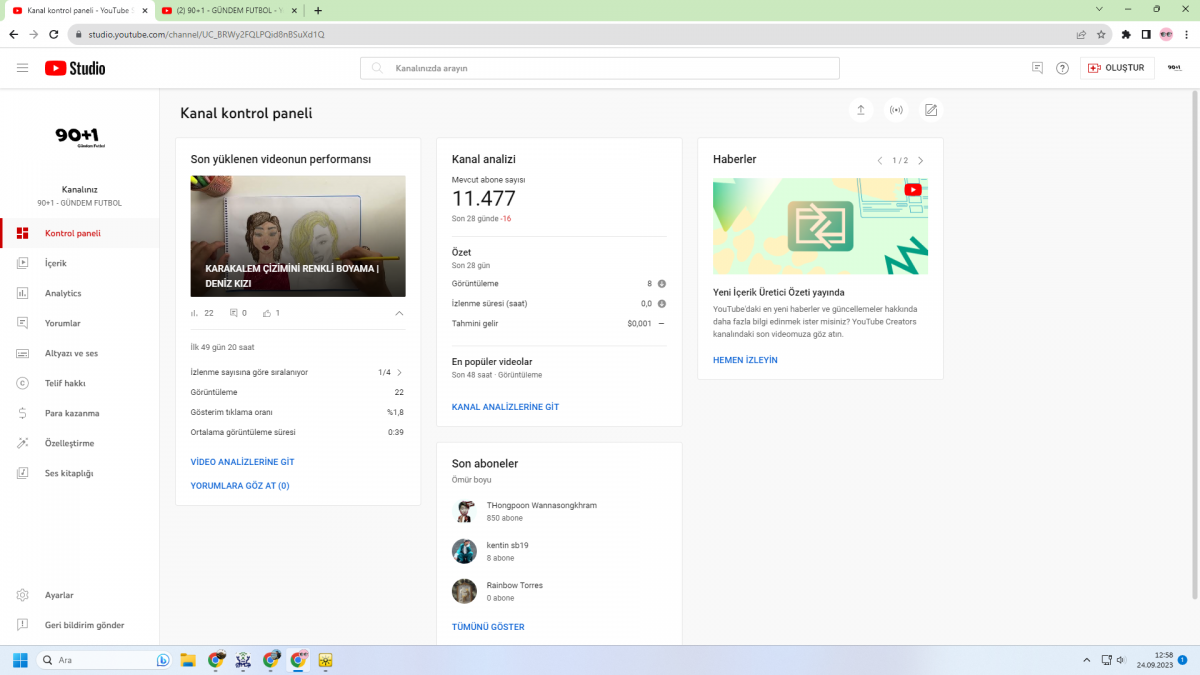Click the Studio search field
Screen dimensions: 1200x675
coord(600,68)
